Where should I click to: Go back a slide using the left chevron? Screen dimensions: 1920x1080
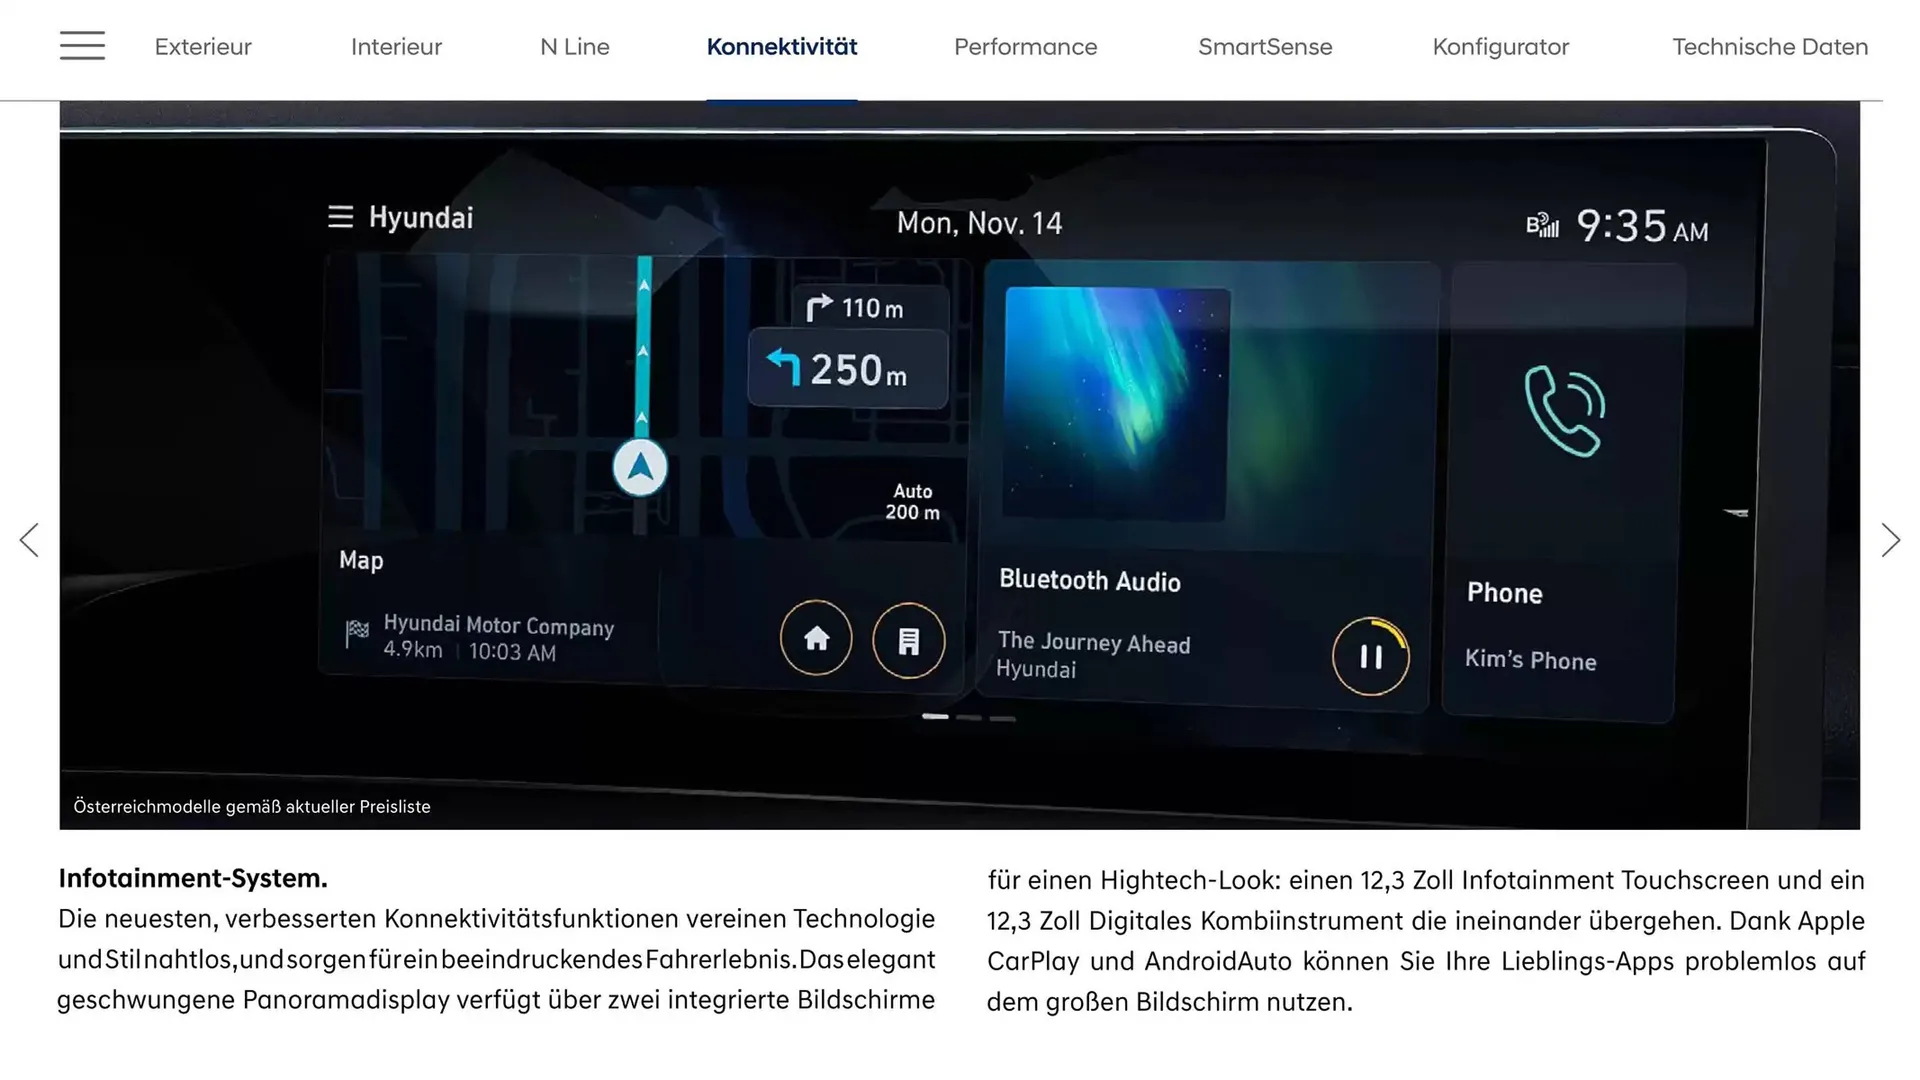(x=30, y=539)
